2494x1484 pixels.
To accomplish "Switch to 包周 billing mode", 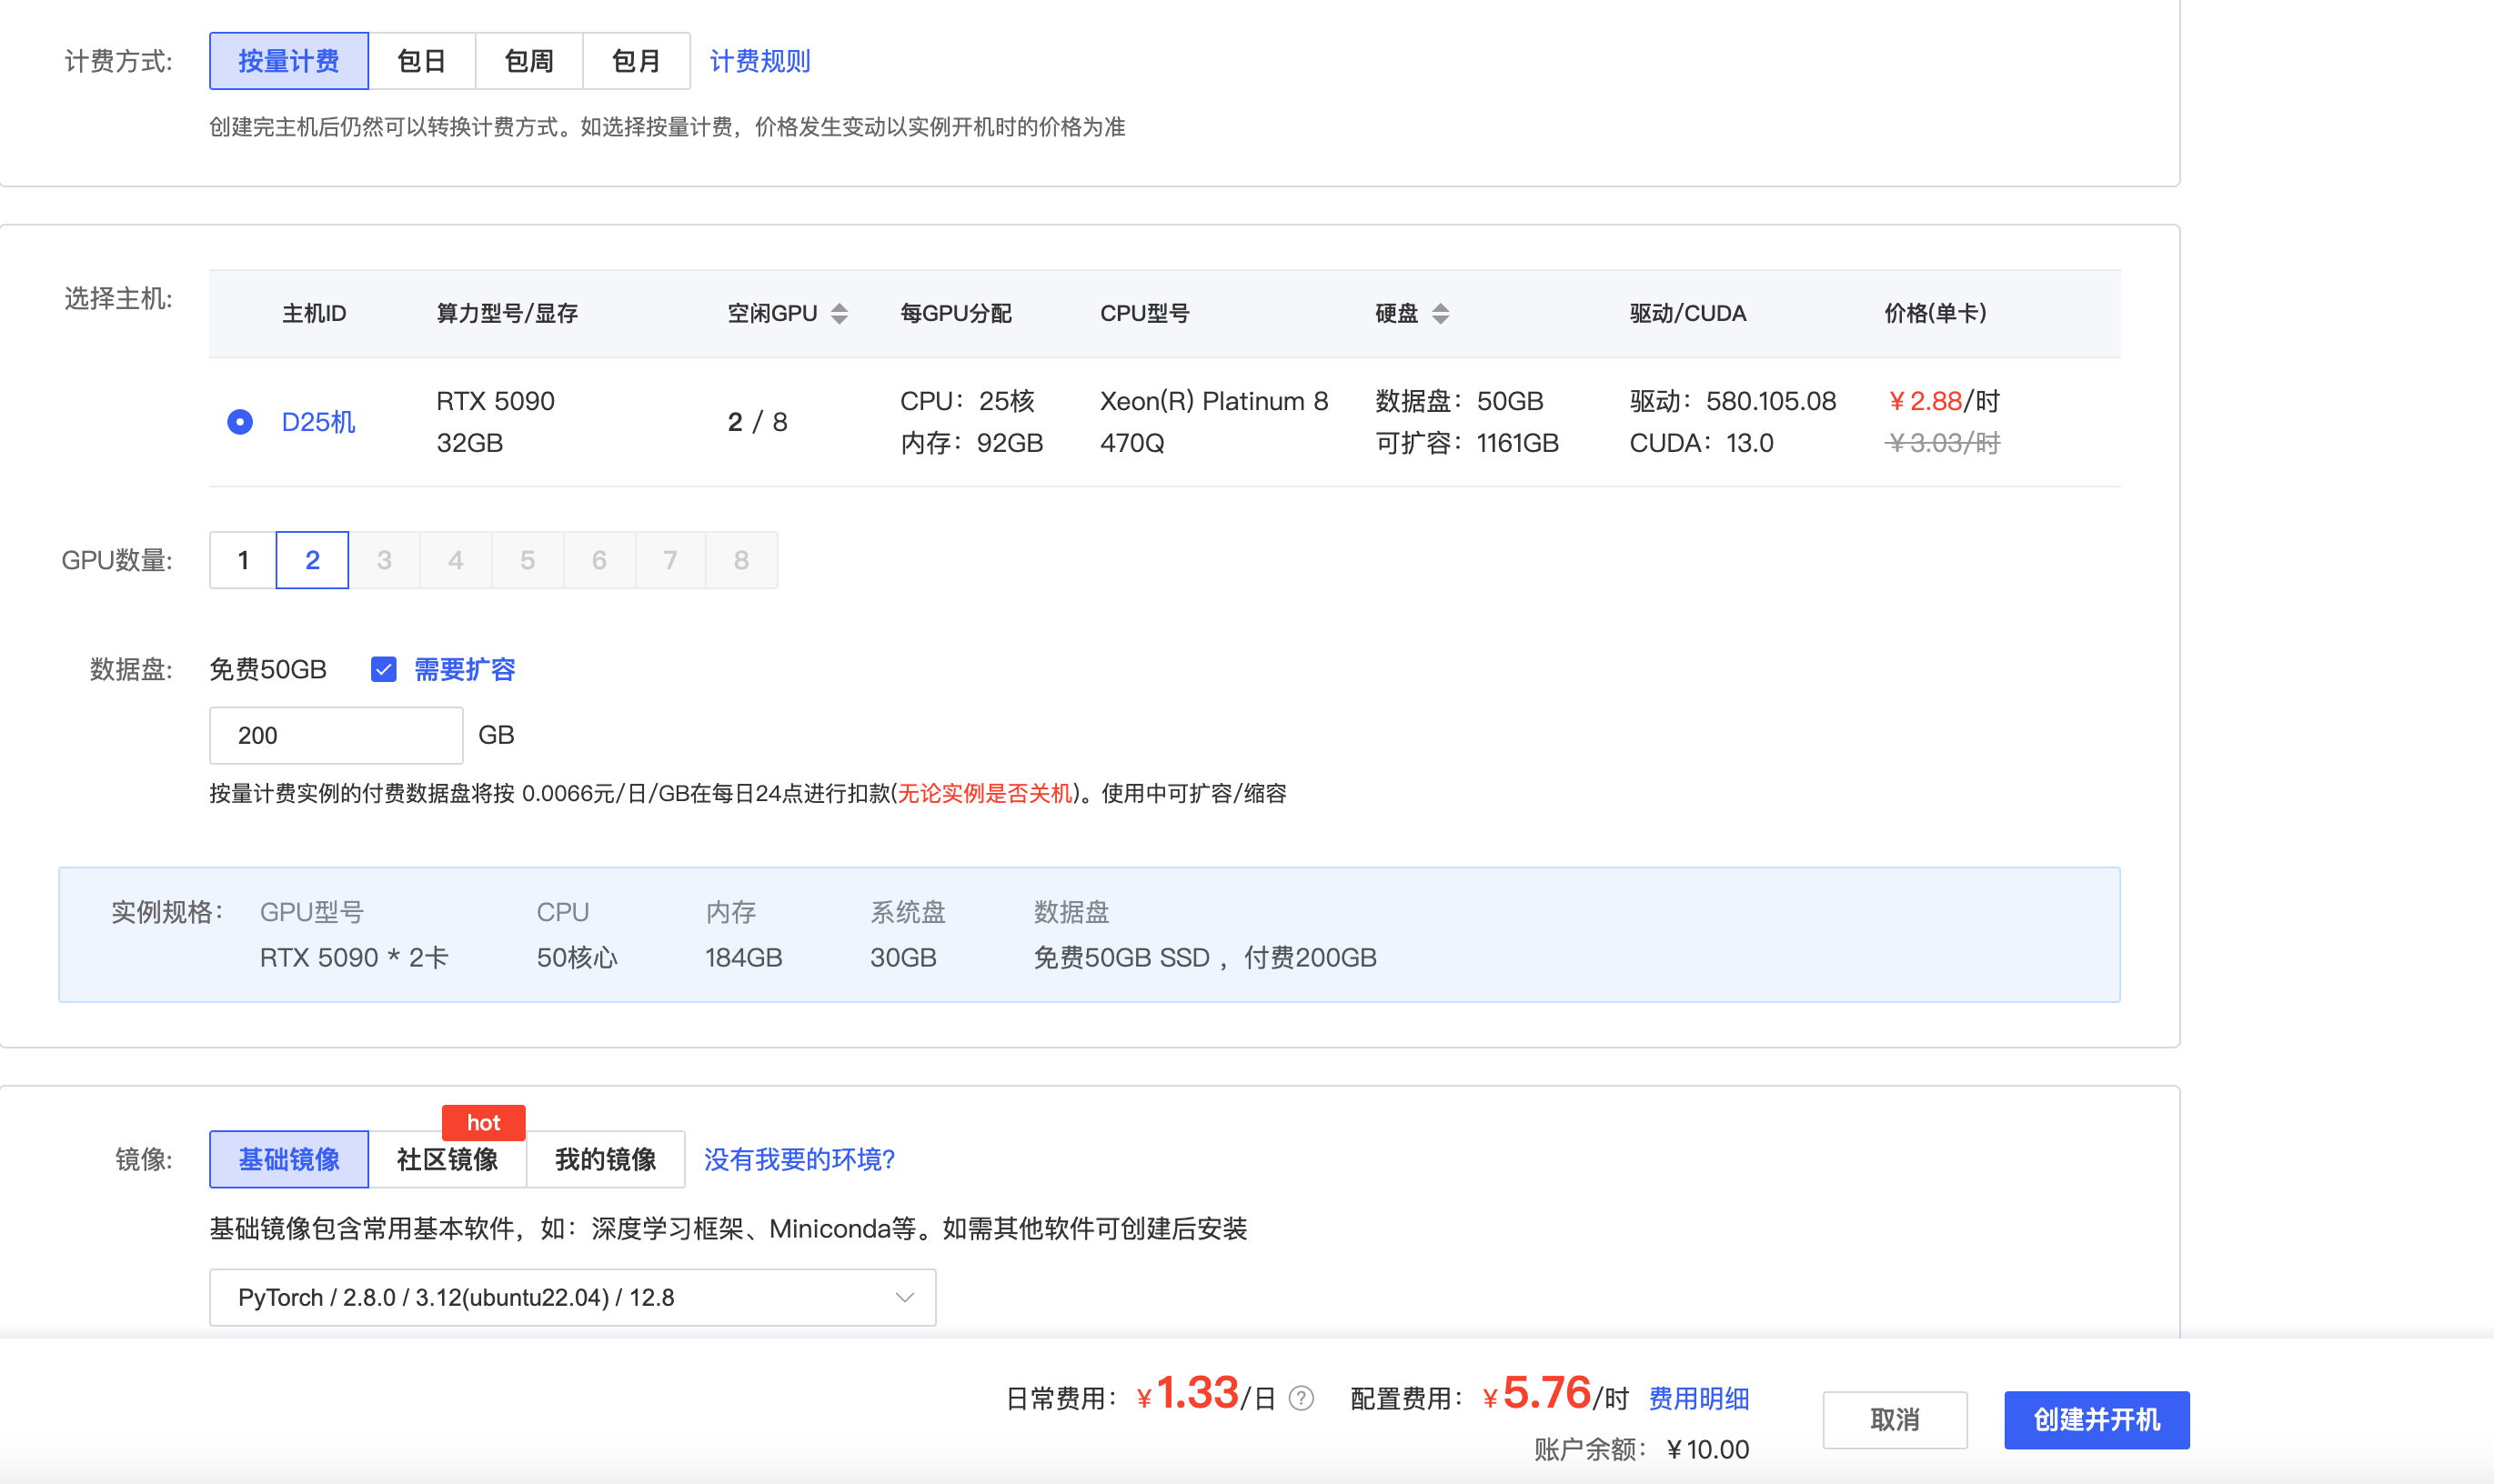I will 528,61.
